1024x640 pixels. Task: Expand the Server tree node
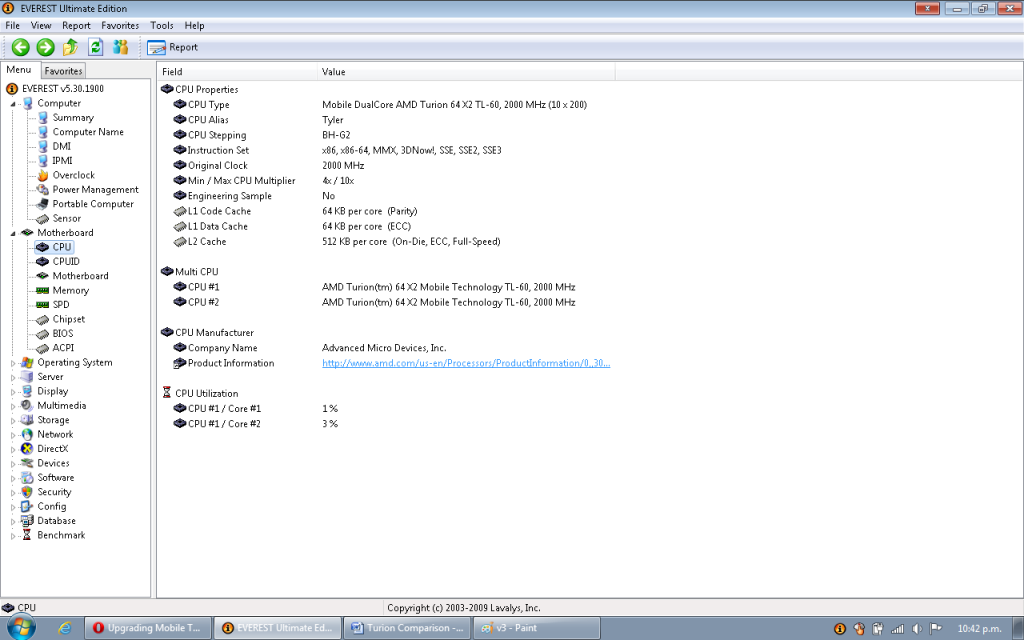coord(13,377)
